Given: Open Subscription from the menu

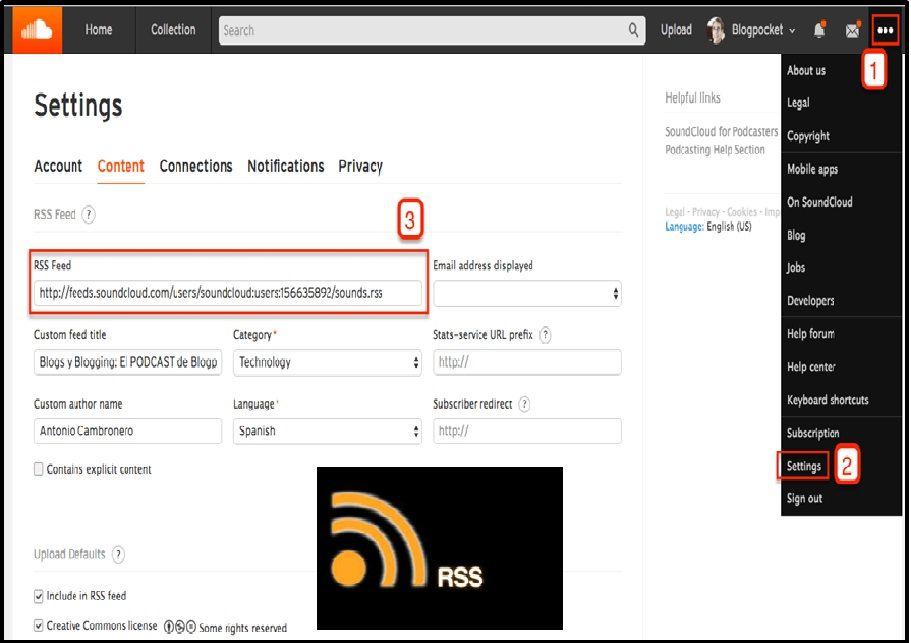Looking at the screenshot, I should coord(813,433).
